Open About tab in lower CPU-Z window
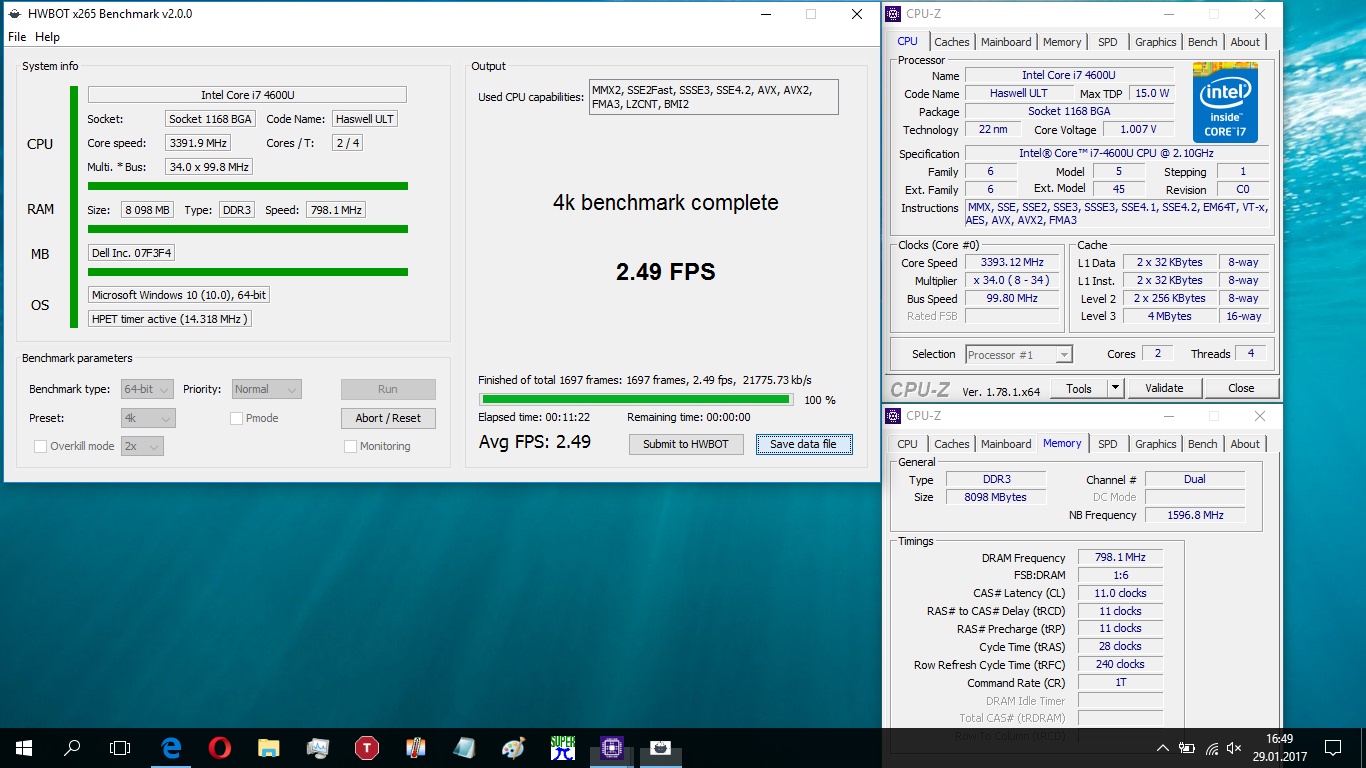 click(1245, 444)
